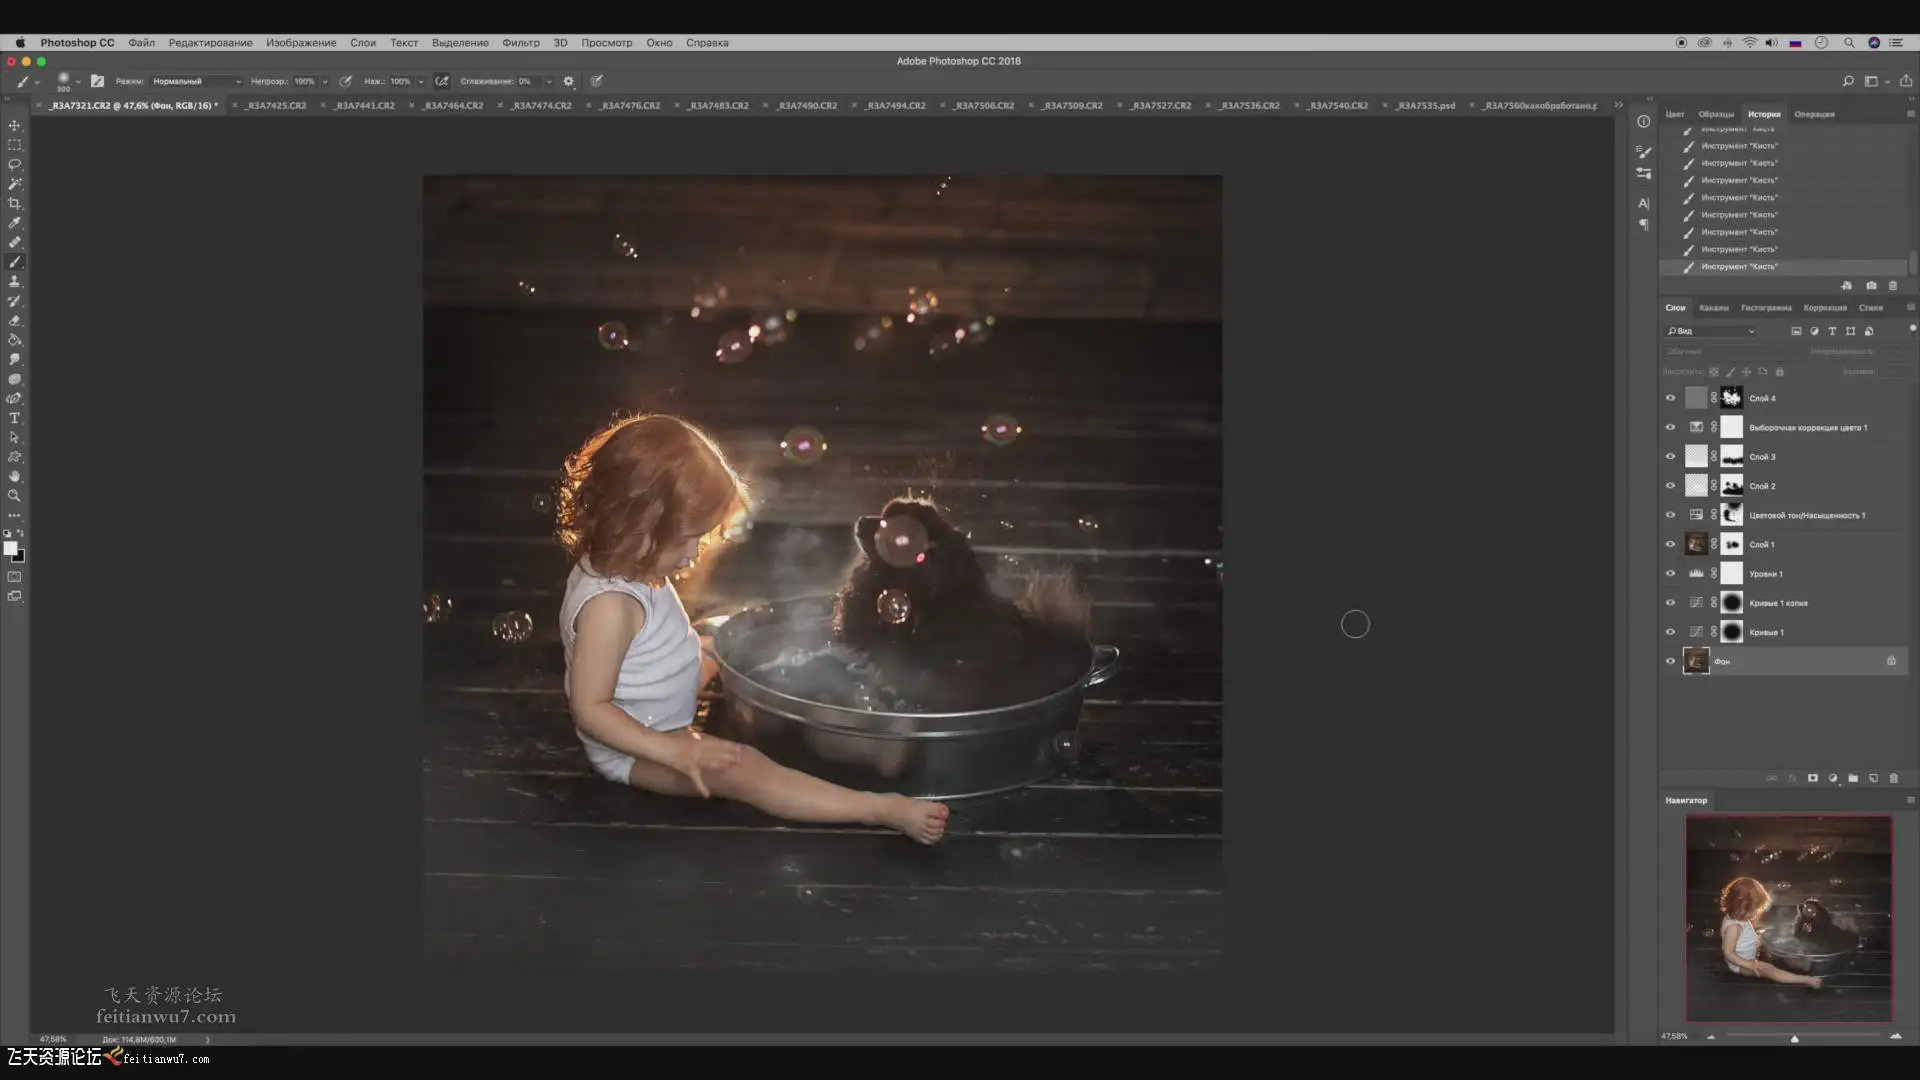Open the Properties info panel icon

1643,121
